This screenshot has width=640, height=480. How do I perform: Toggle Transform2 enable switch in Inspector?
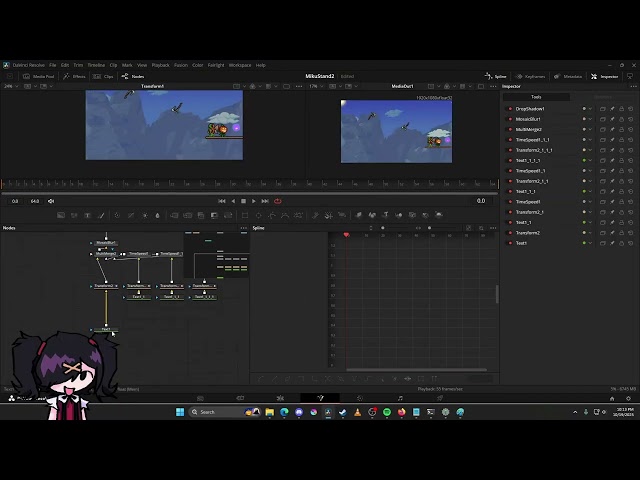click(x=510, y=233)
